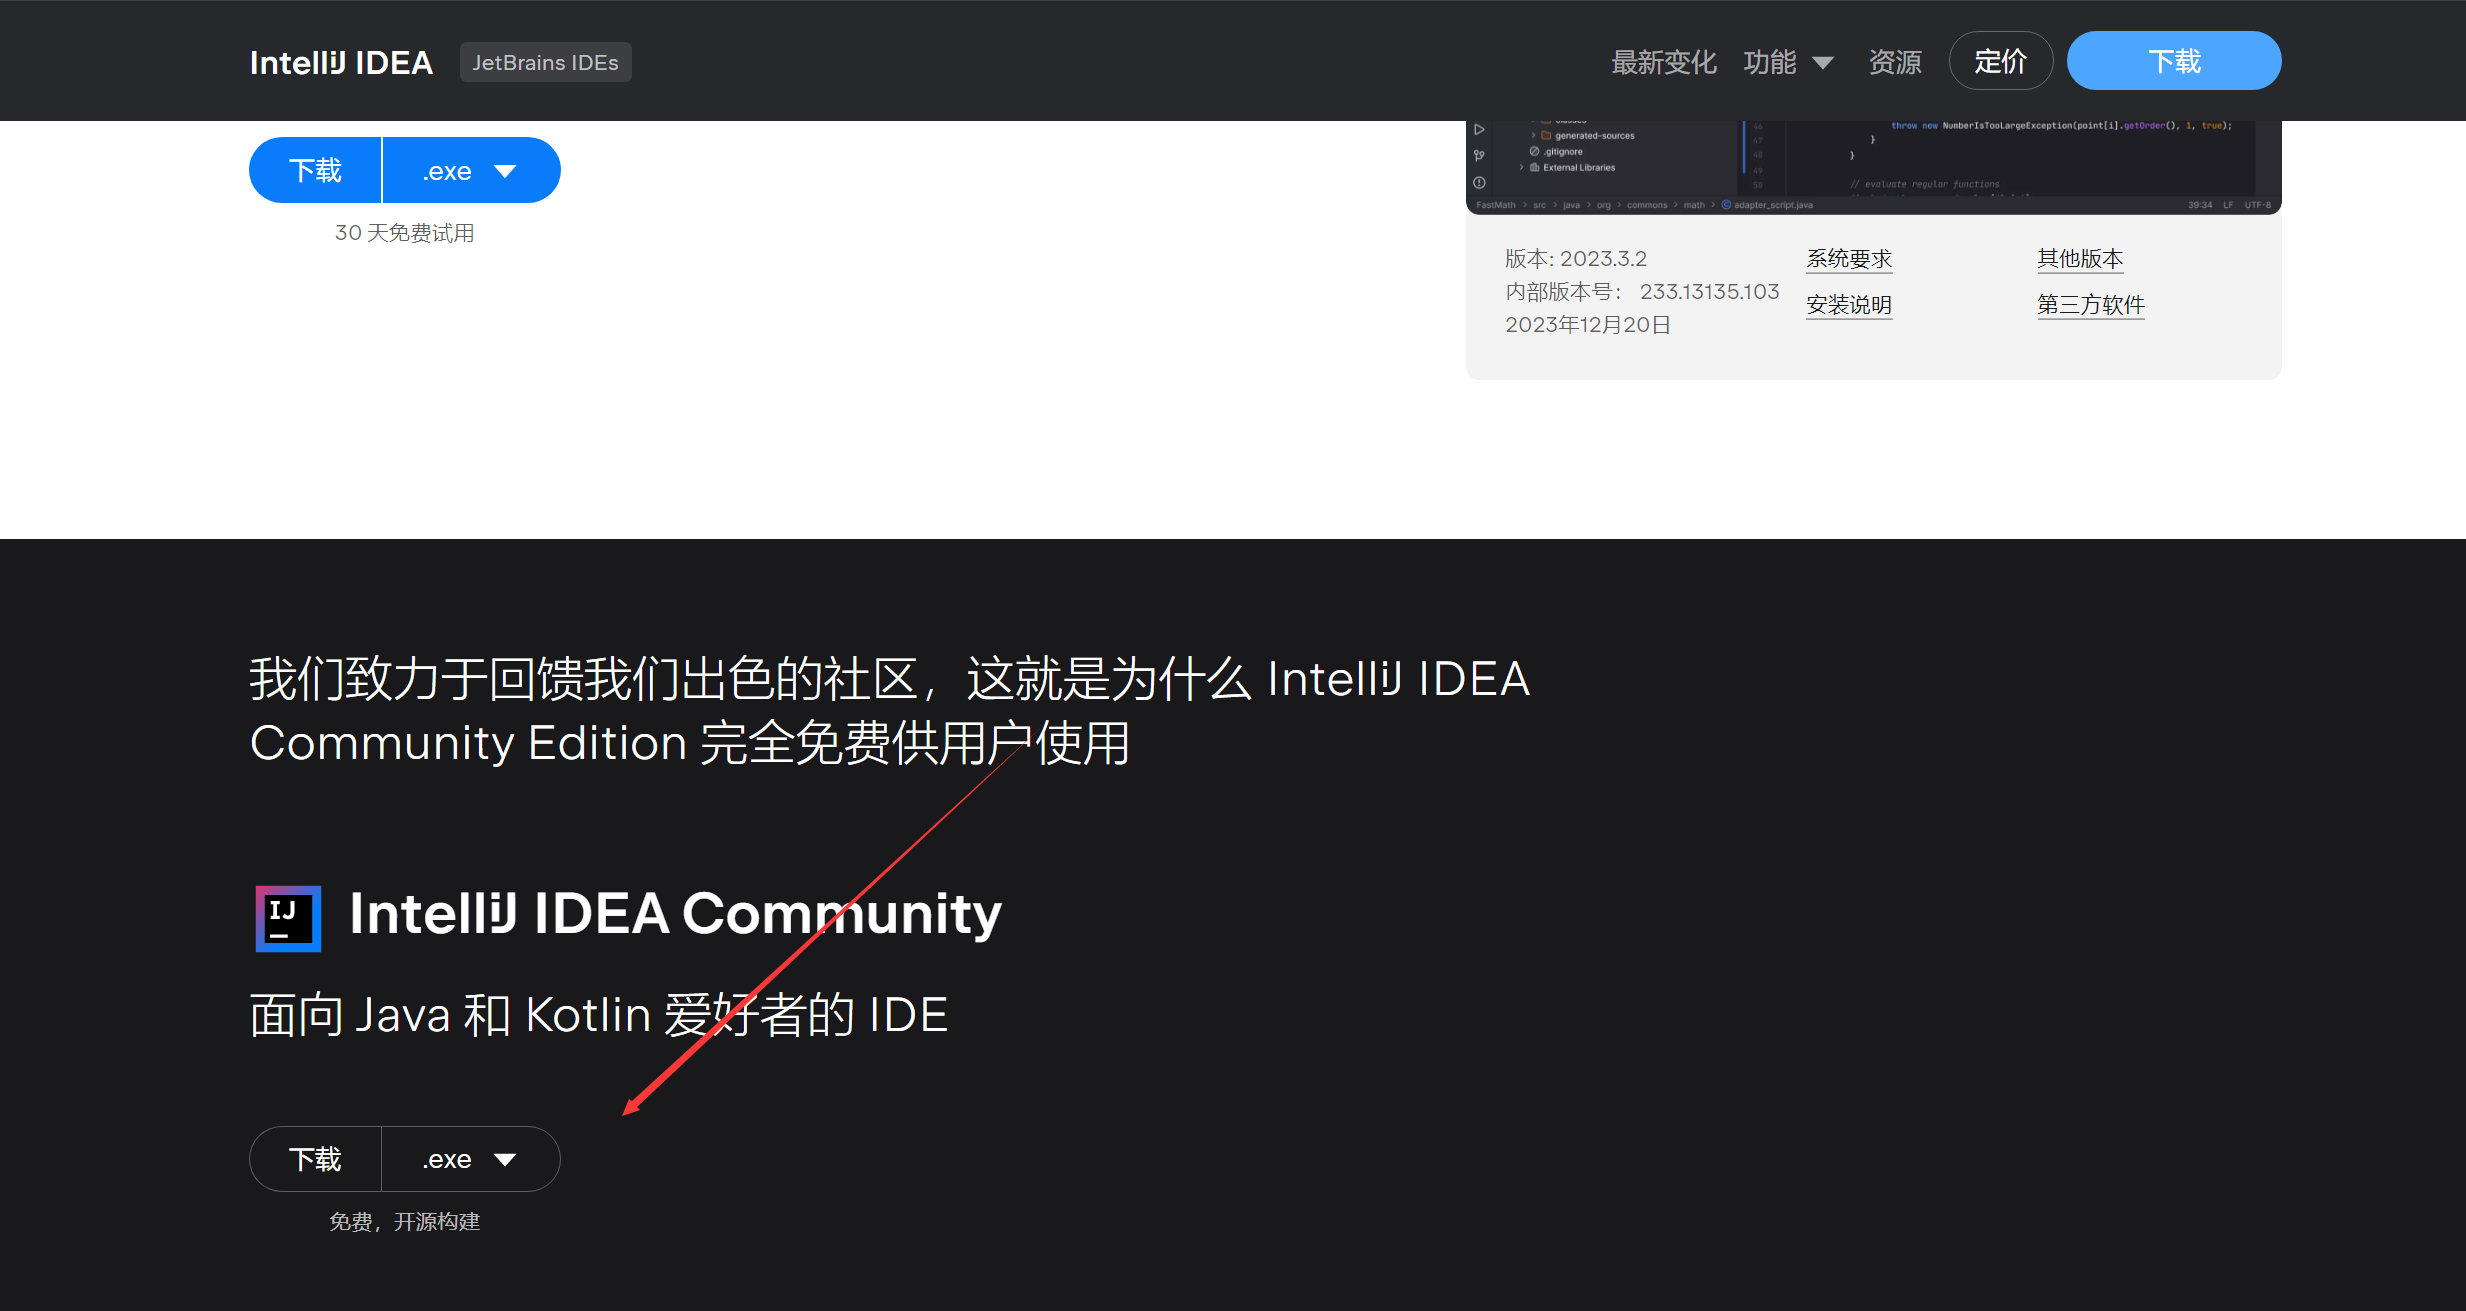Click the 免费，开源构建 caption
The image size is (2466, 1311).
[404, 1222]
